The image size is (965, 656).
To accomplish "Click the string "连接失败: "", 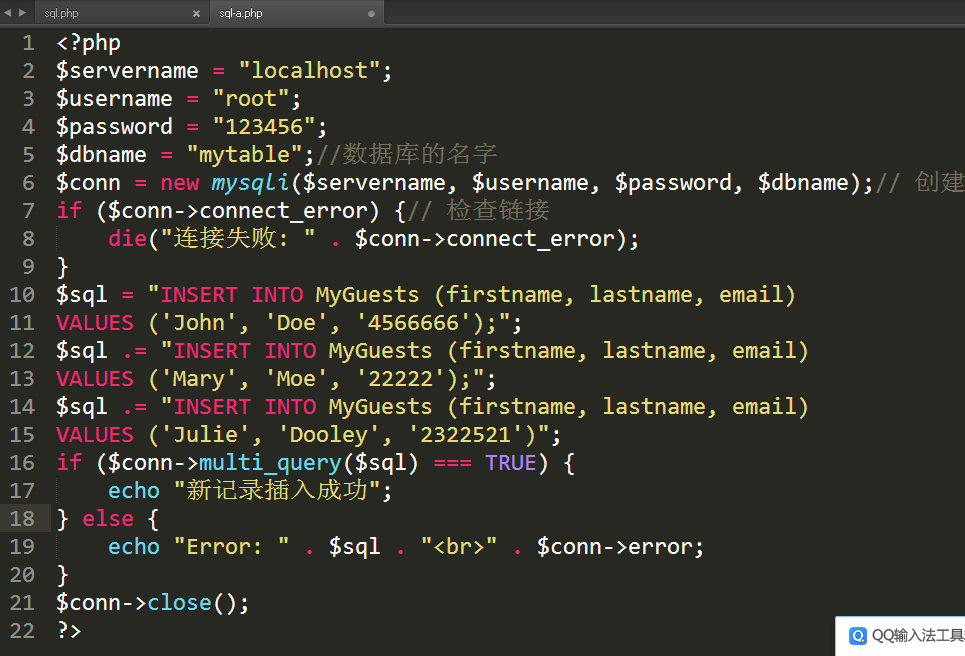I will [238, 239].
